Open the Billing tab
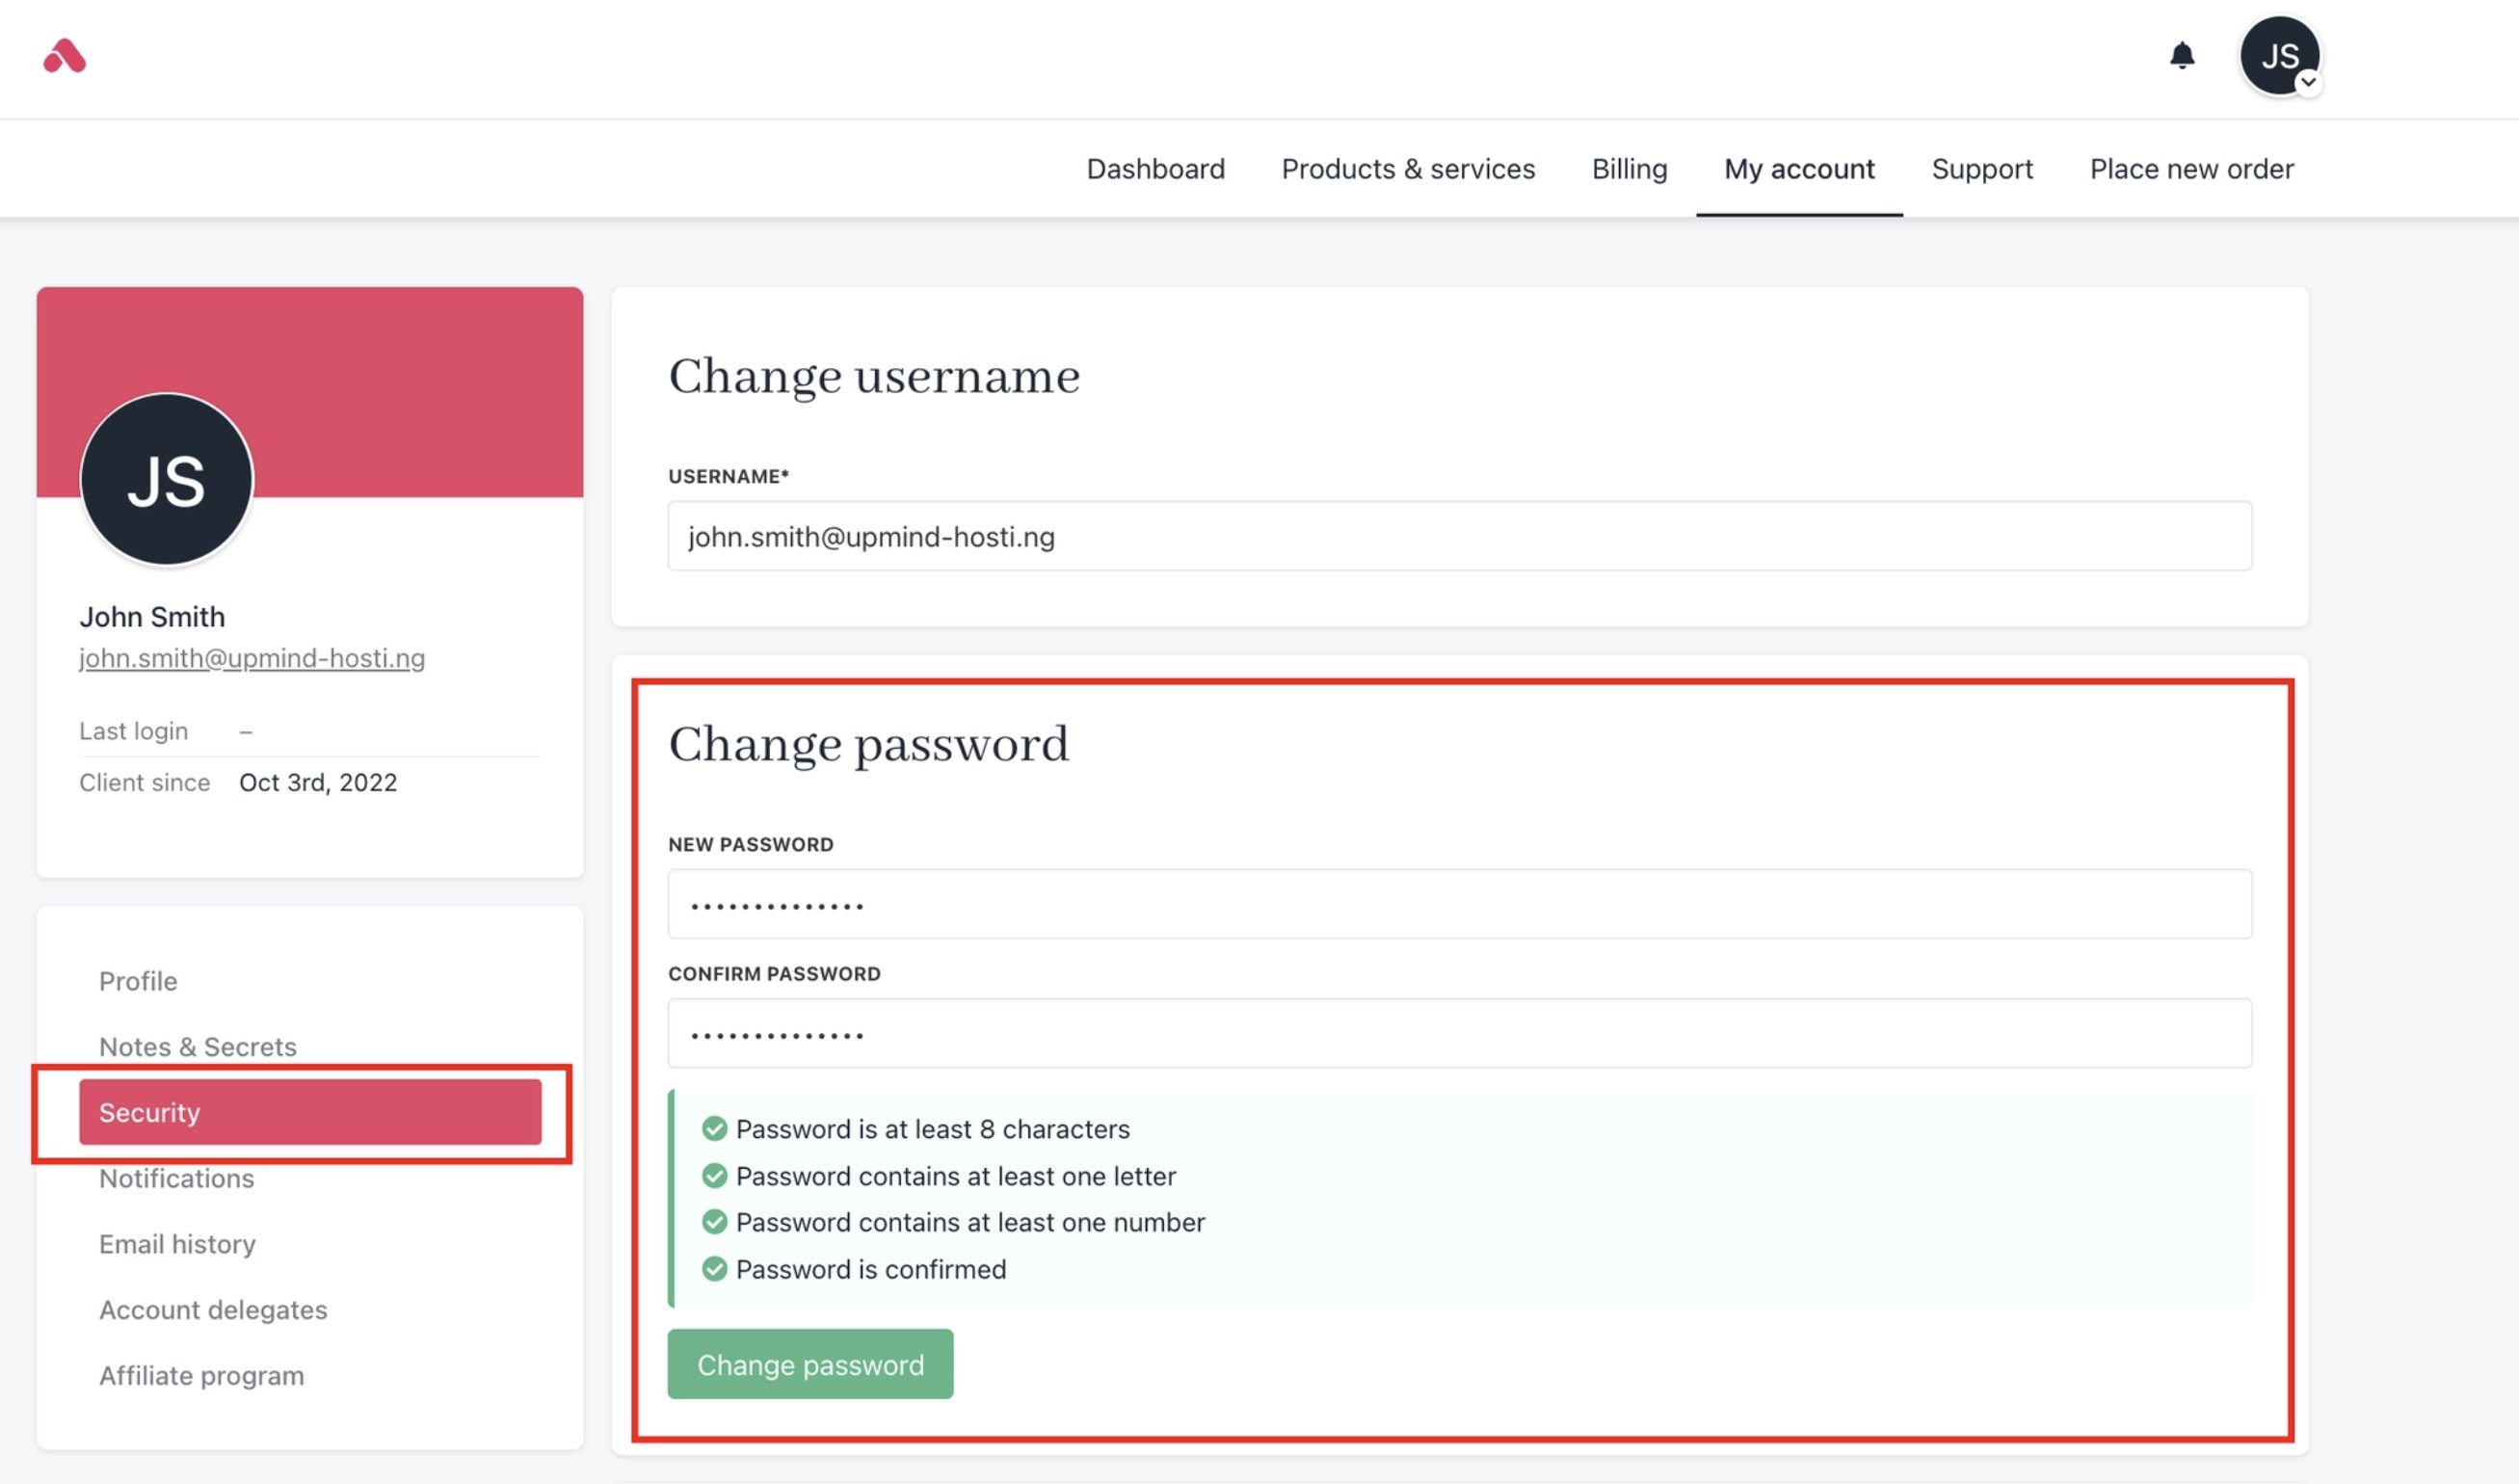This screenshot has width=2519, height=1484. (1629, 169)
